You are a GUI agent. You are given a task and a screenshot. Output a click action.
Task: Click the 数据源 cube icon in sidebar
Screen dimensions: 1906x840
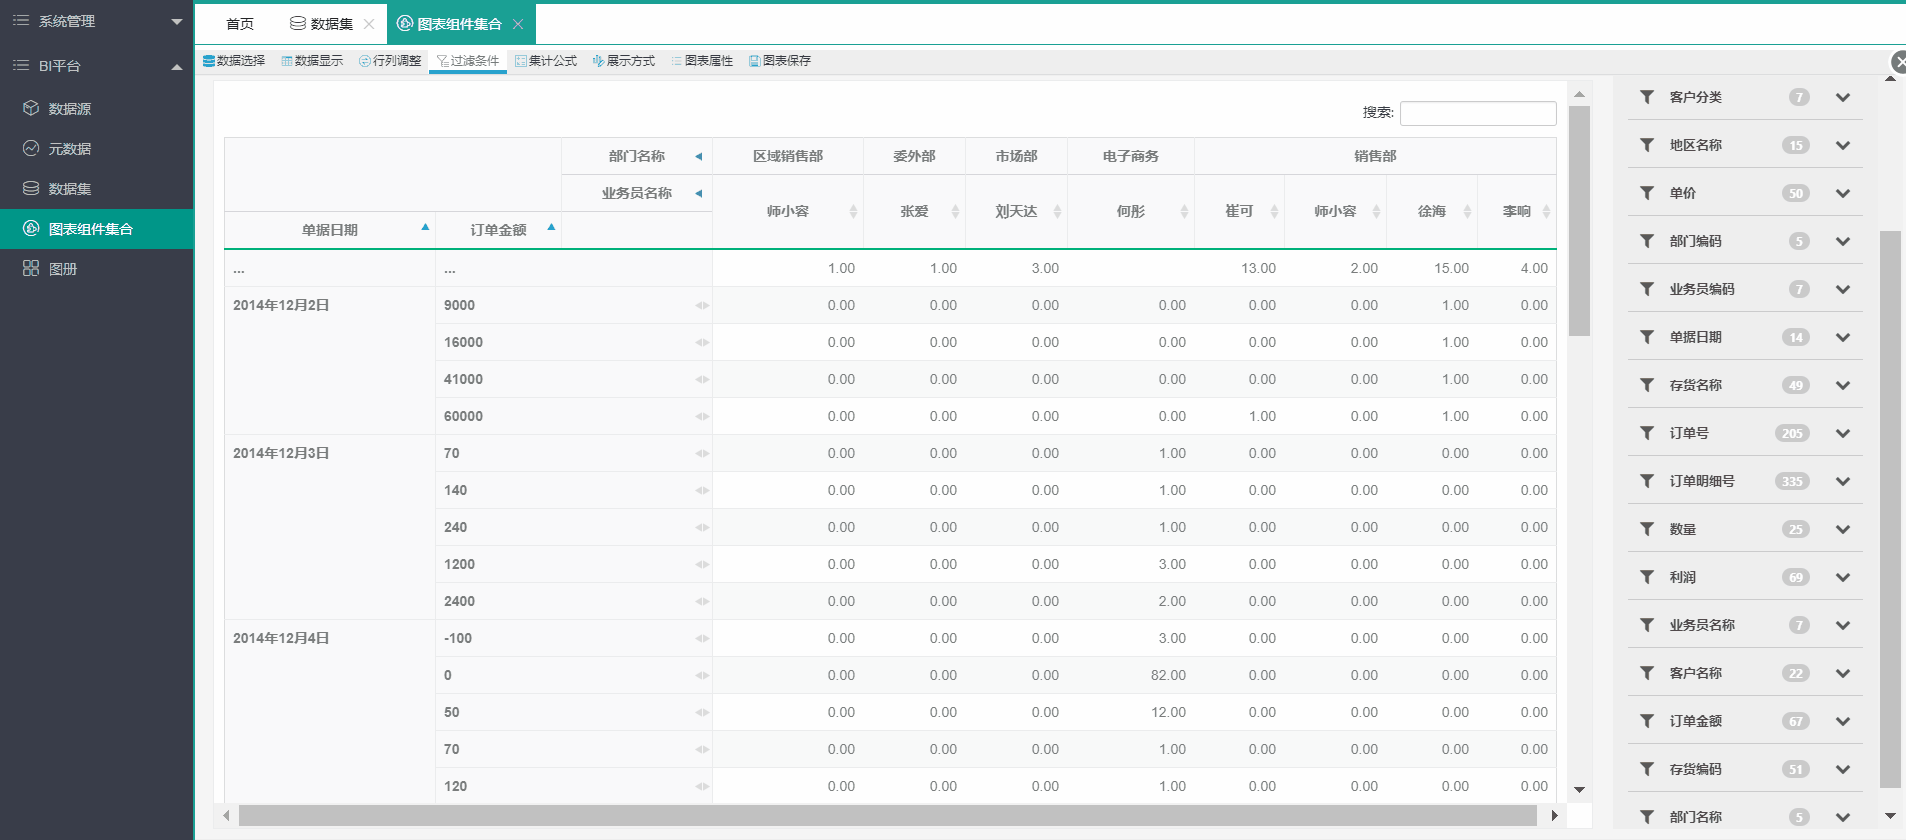(31, 108)
